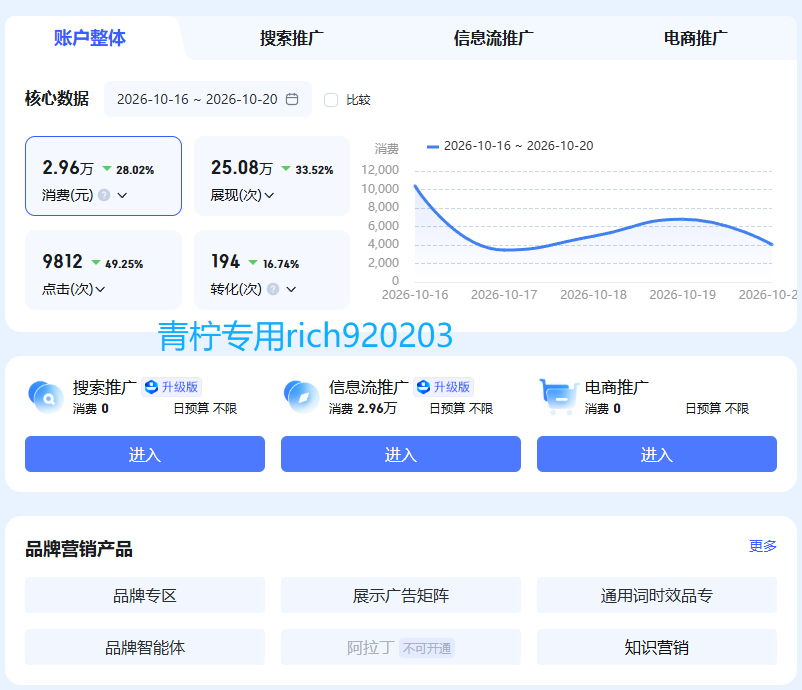
Task: Click 日预算 不限 under 电商推广
Action: click(717, 408)
